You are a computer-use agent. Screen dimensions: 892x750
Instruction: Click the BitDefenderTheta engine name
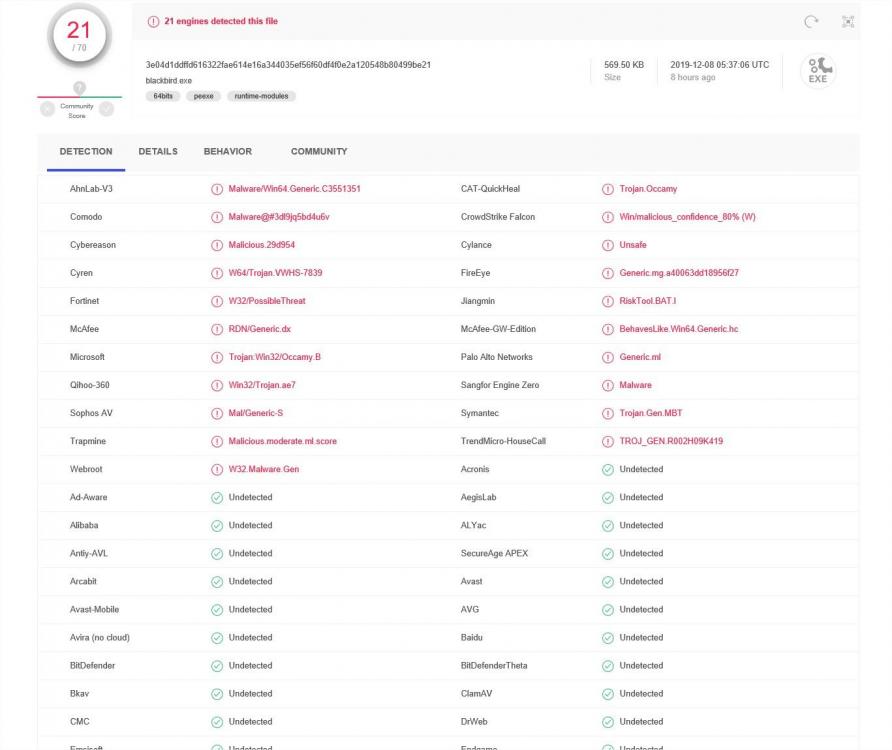(494, 665)
